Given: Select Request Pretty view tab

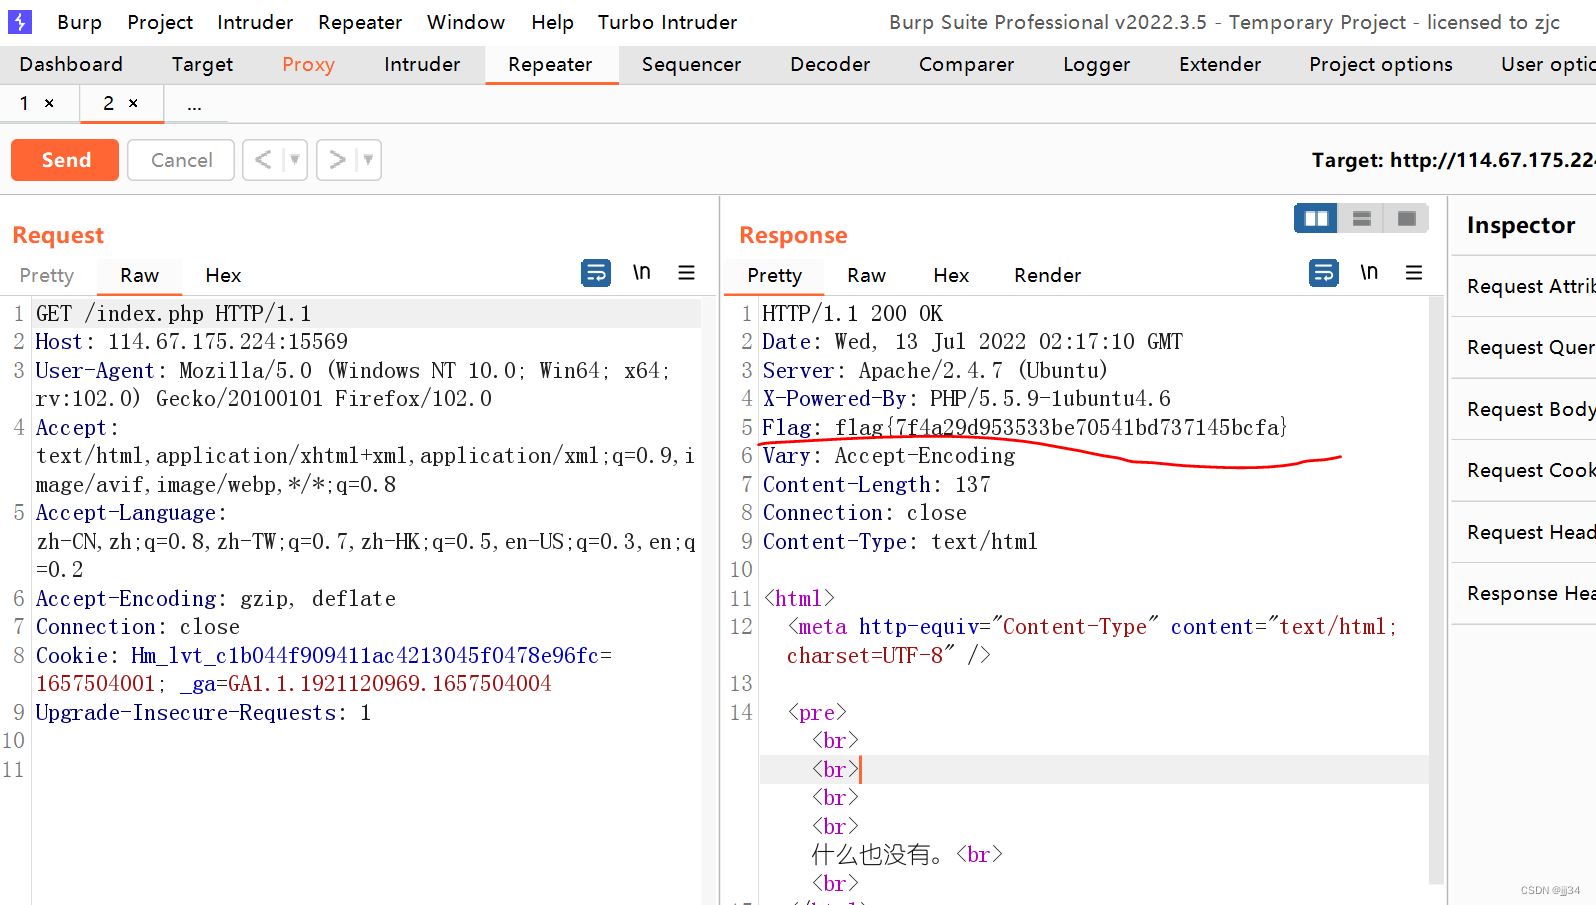Looking at the screenshot, I should point(47,275).
